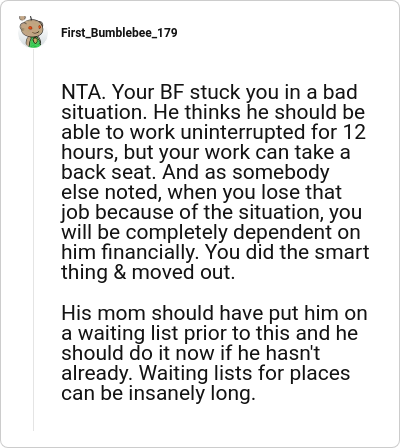The width and height of the screenshot is (400, 448).
Task: Click the text "Your BF stuck you"
Action: (x=192, y=92)
